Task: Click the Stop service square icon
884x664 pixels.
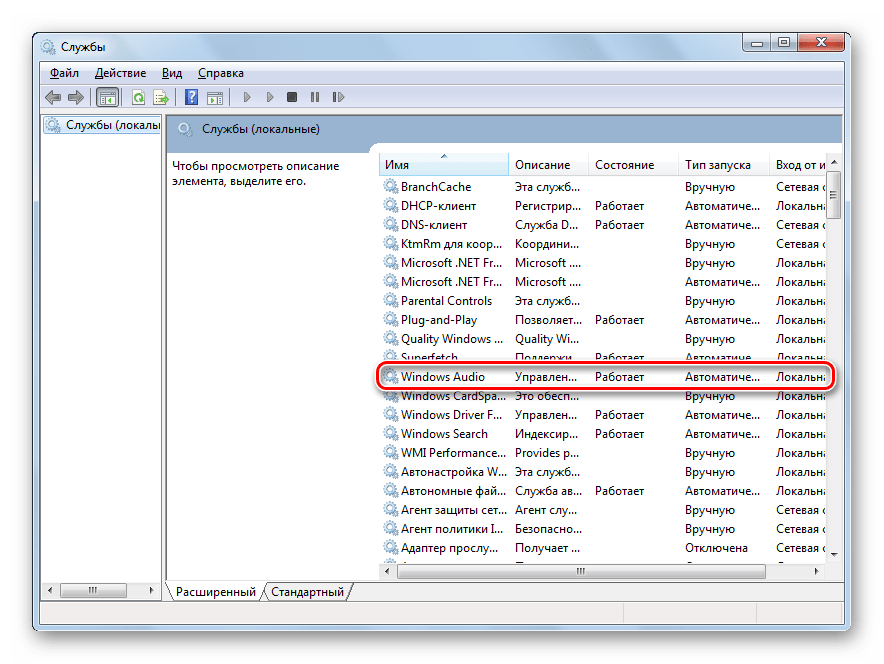Action: click(x=292, y=97)
